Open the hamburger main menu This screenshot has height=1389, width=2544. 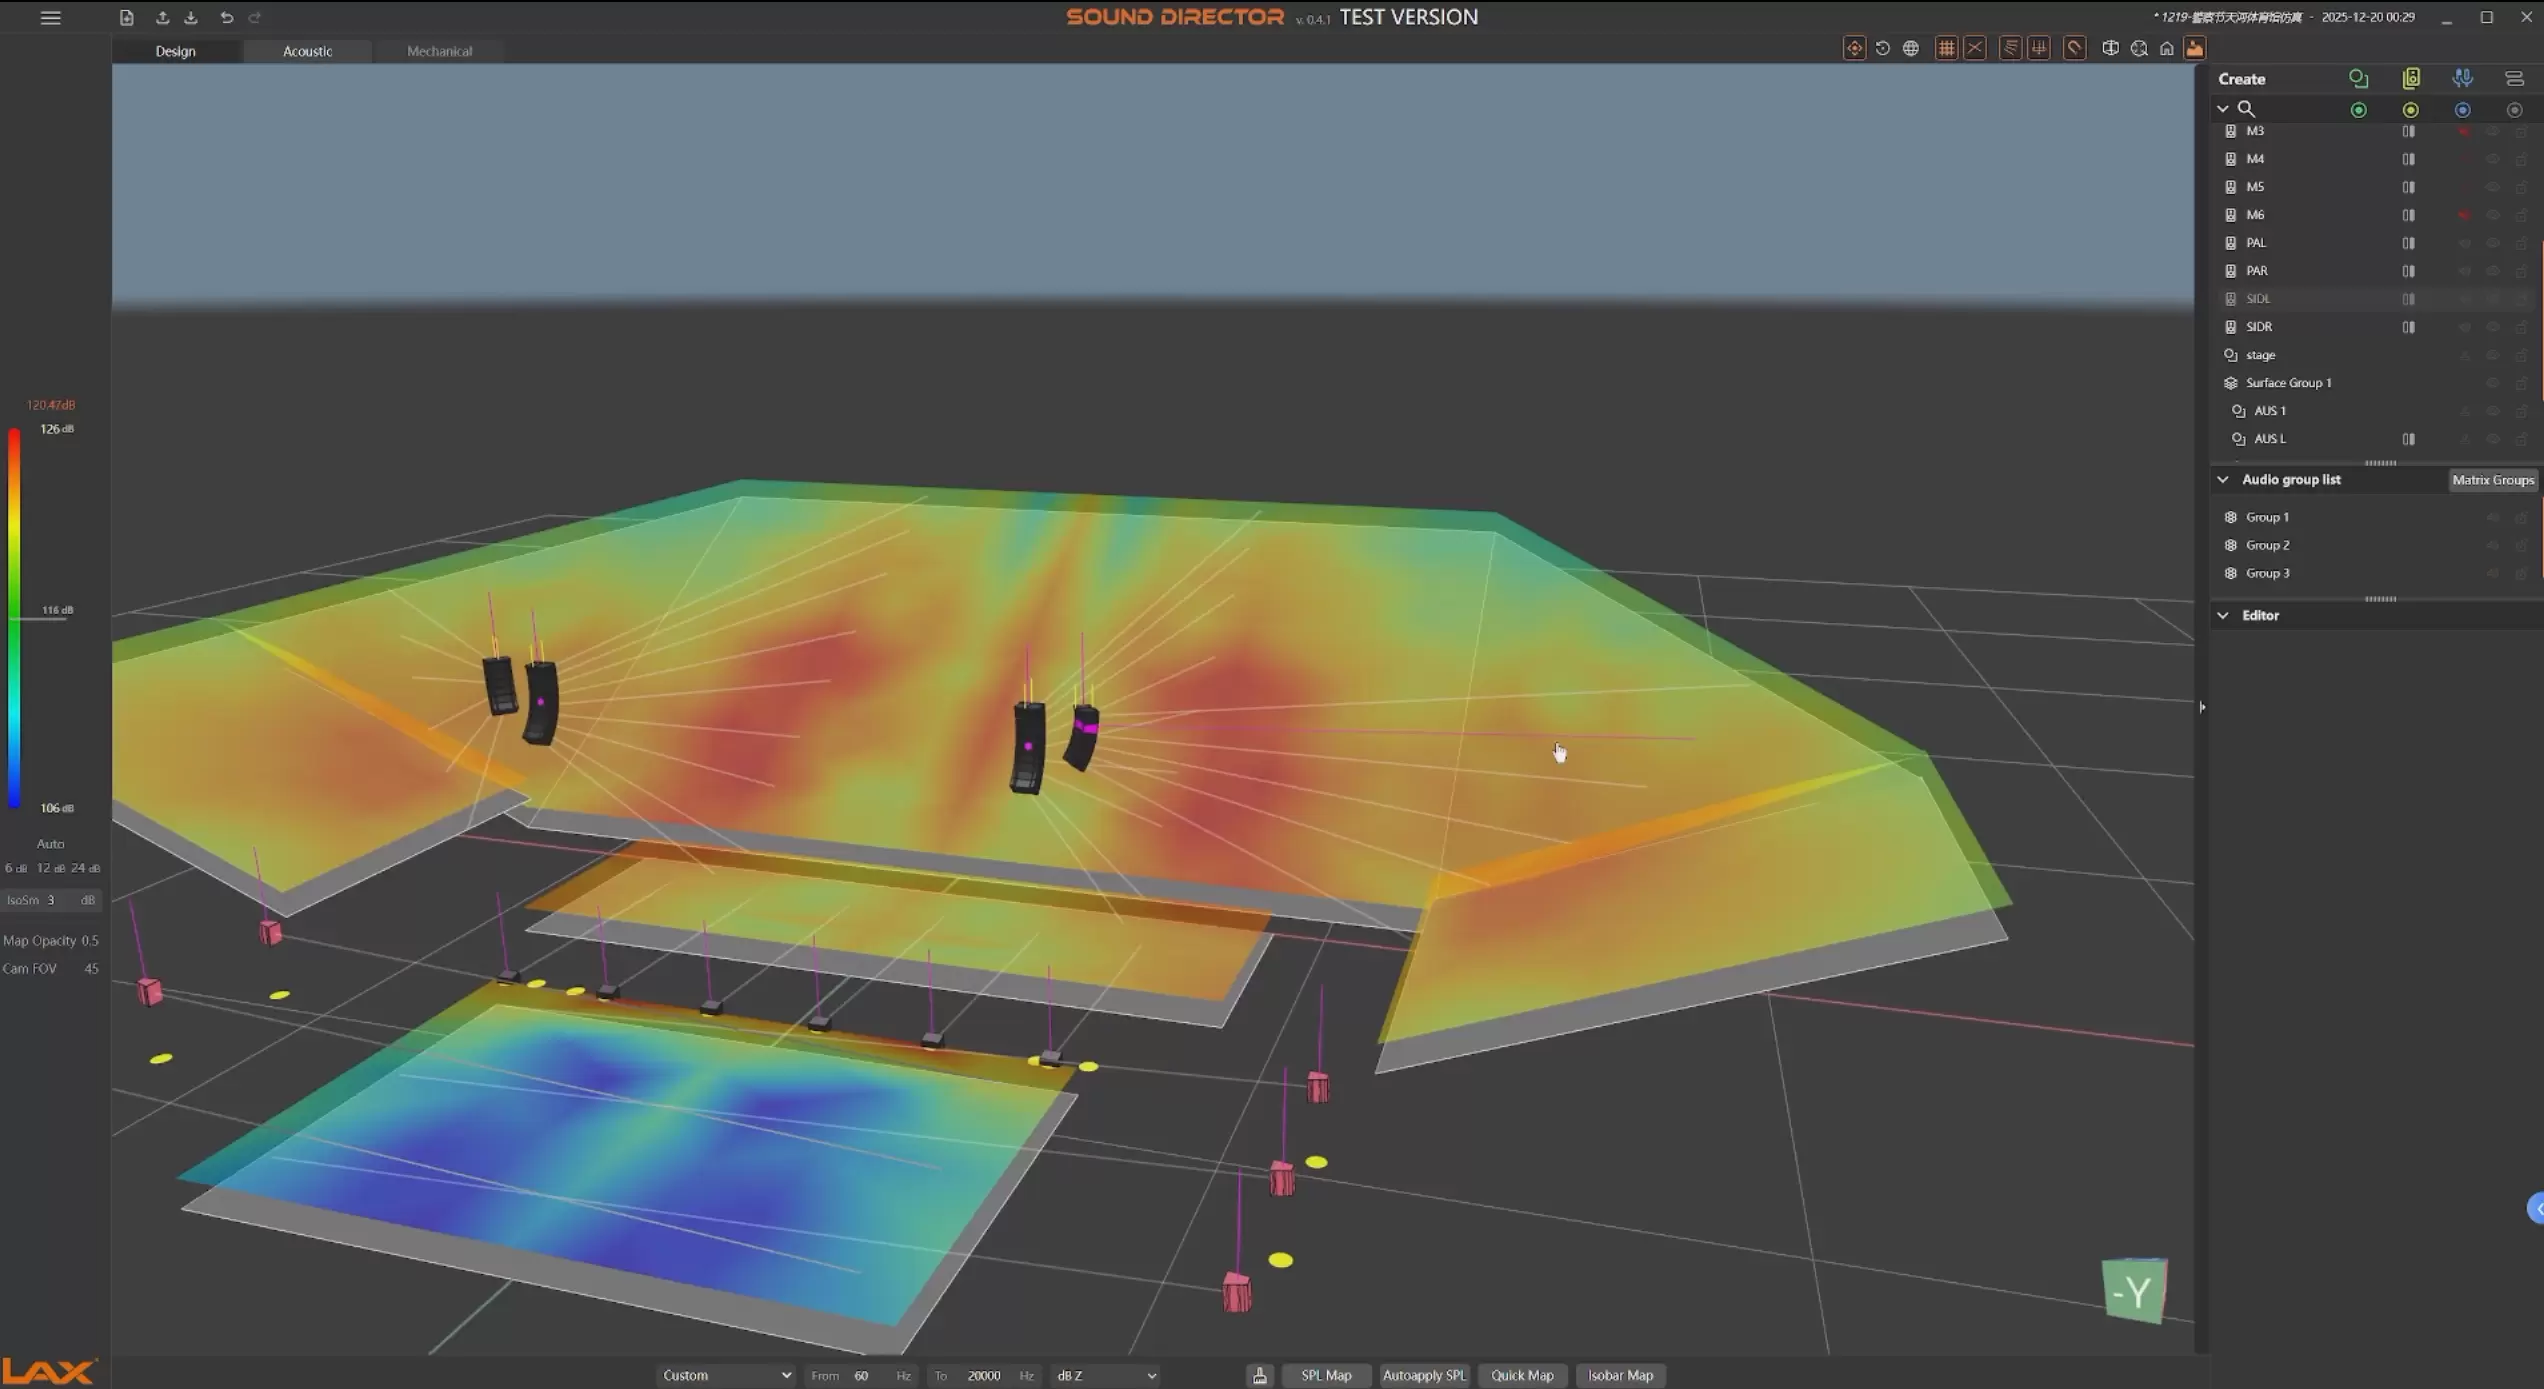point(50,17)
